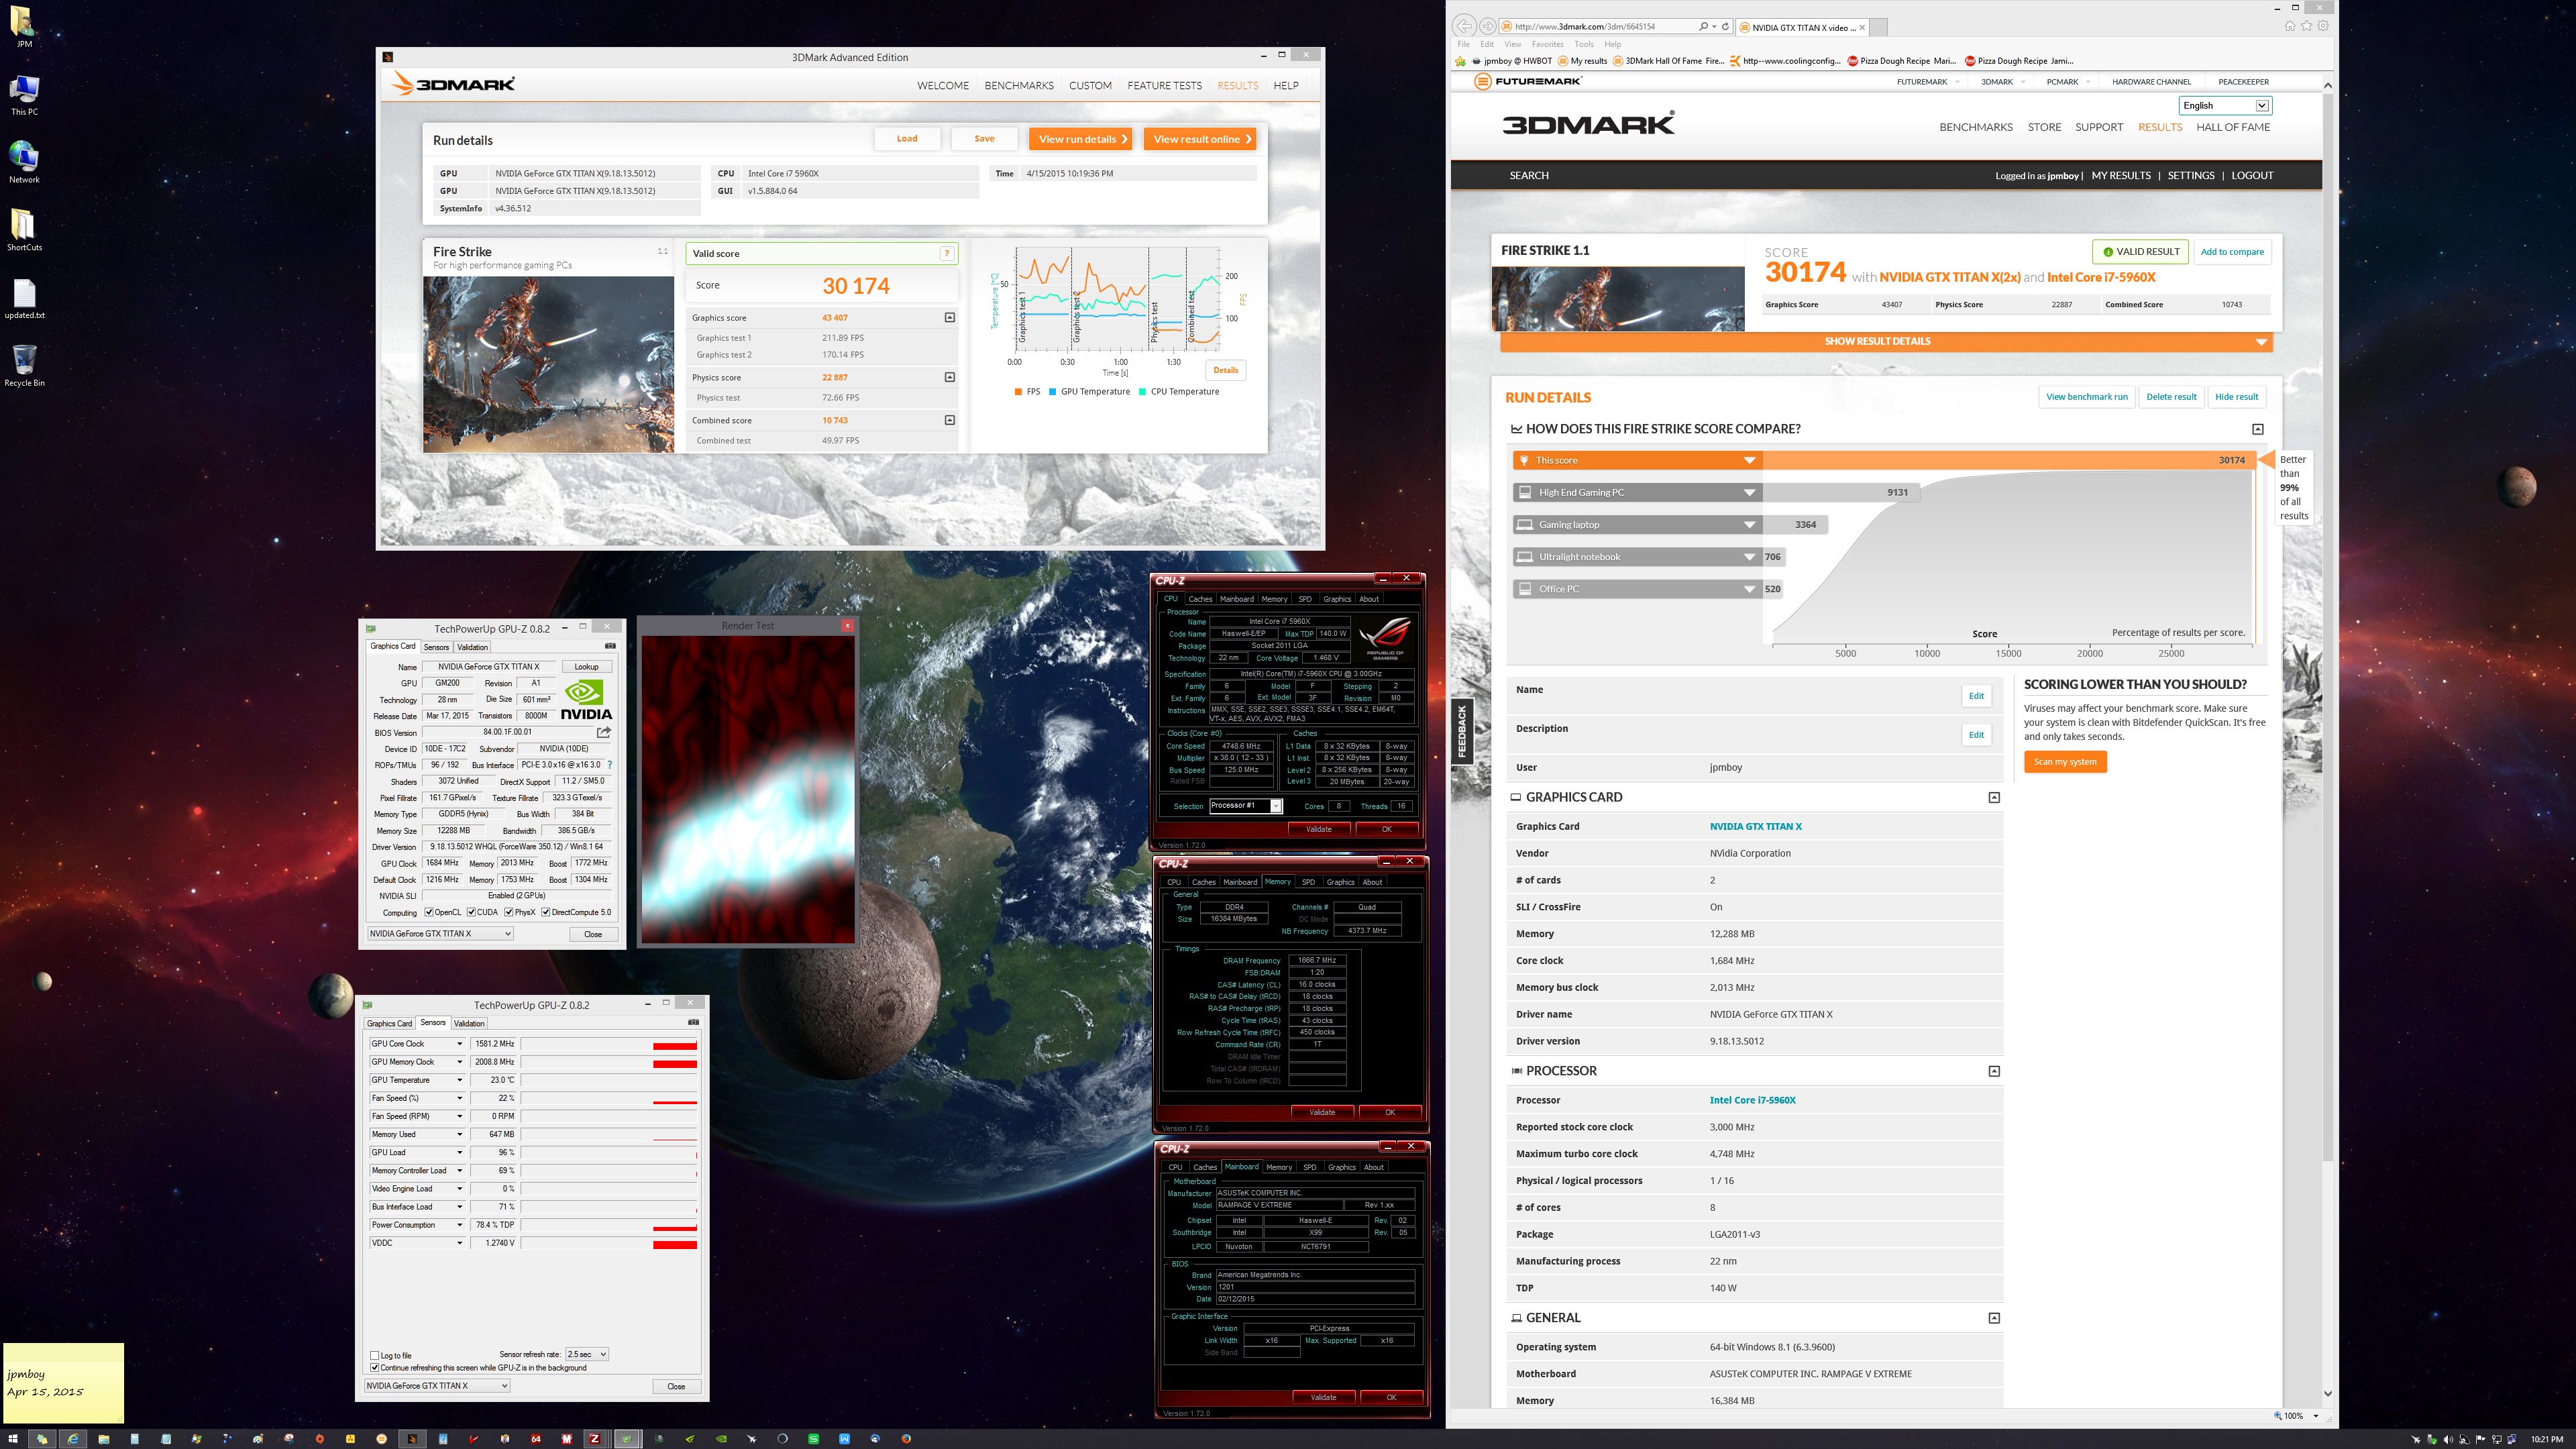This screenshot has height=1449, width=2576.
Task: Click the Lookup button in GPU-Z
Action: (586, 667)
